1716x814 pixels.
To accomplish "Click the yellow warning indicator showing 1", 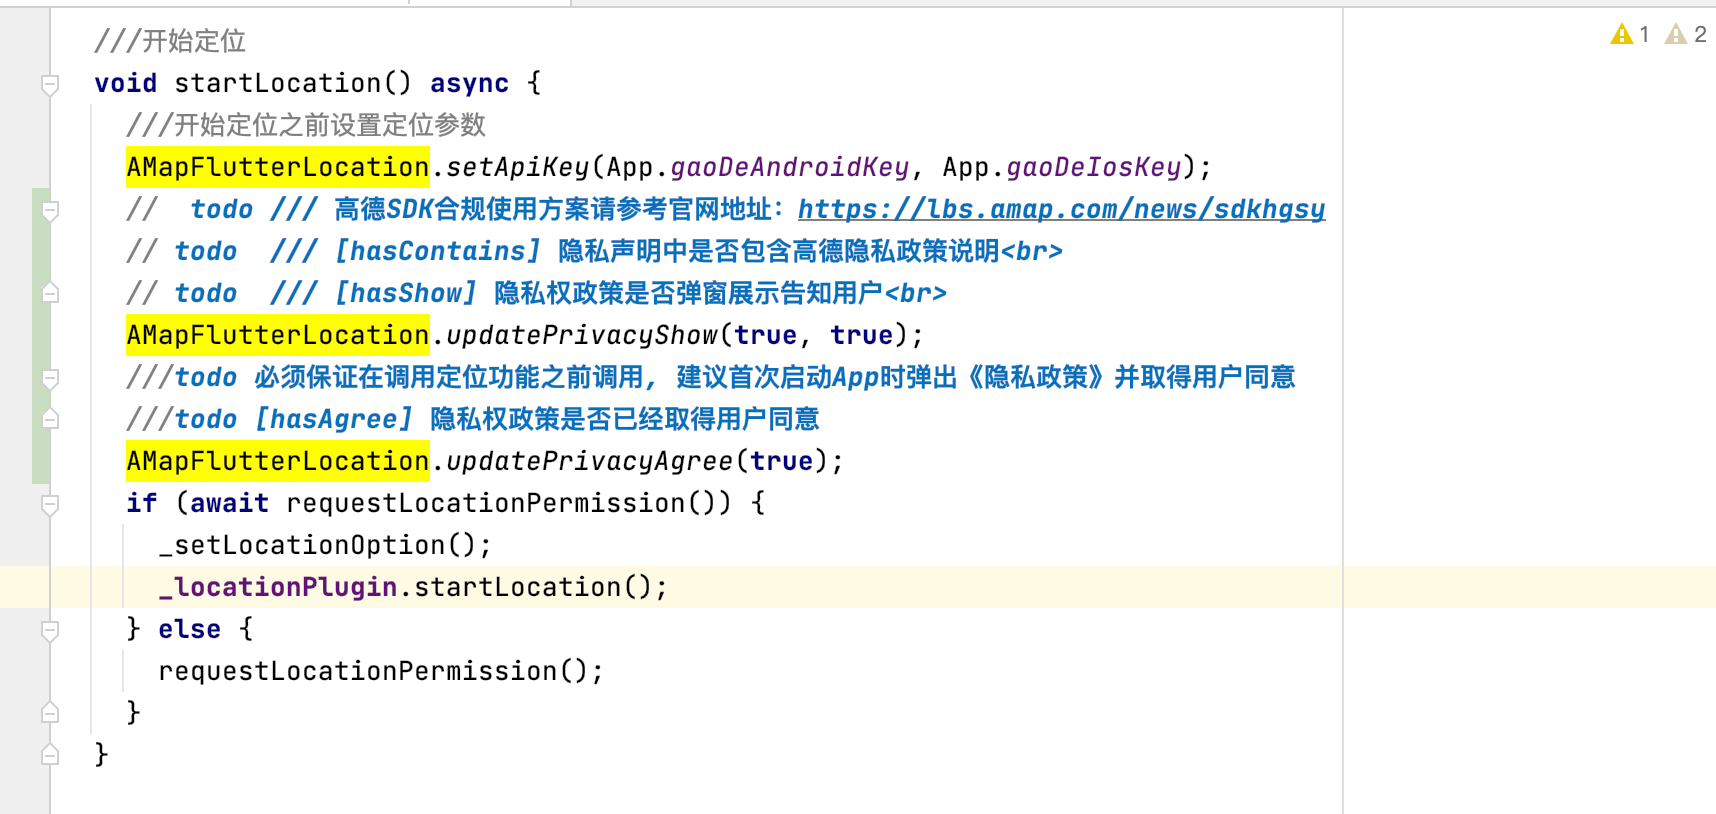I will point(1630,34).
